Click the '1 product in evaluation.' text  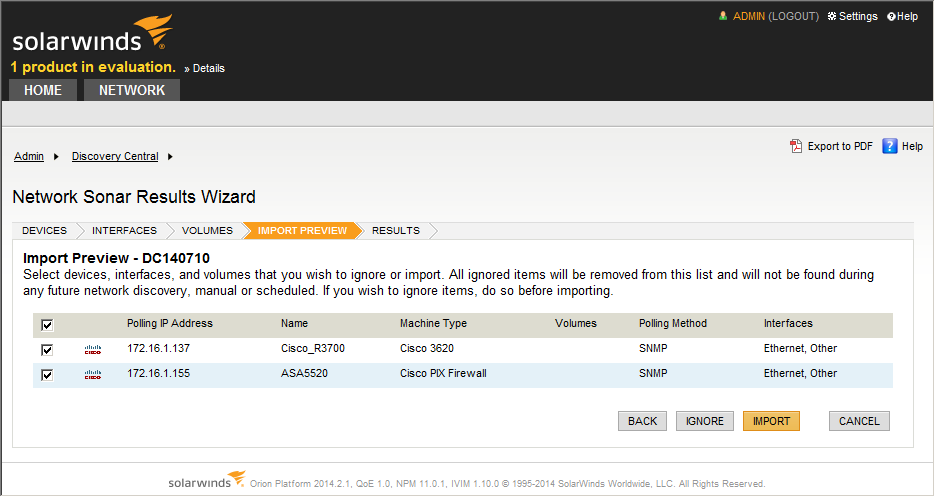tap(93, 67)
